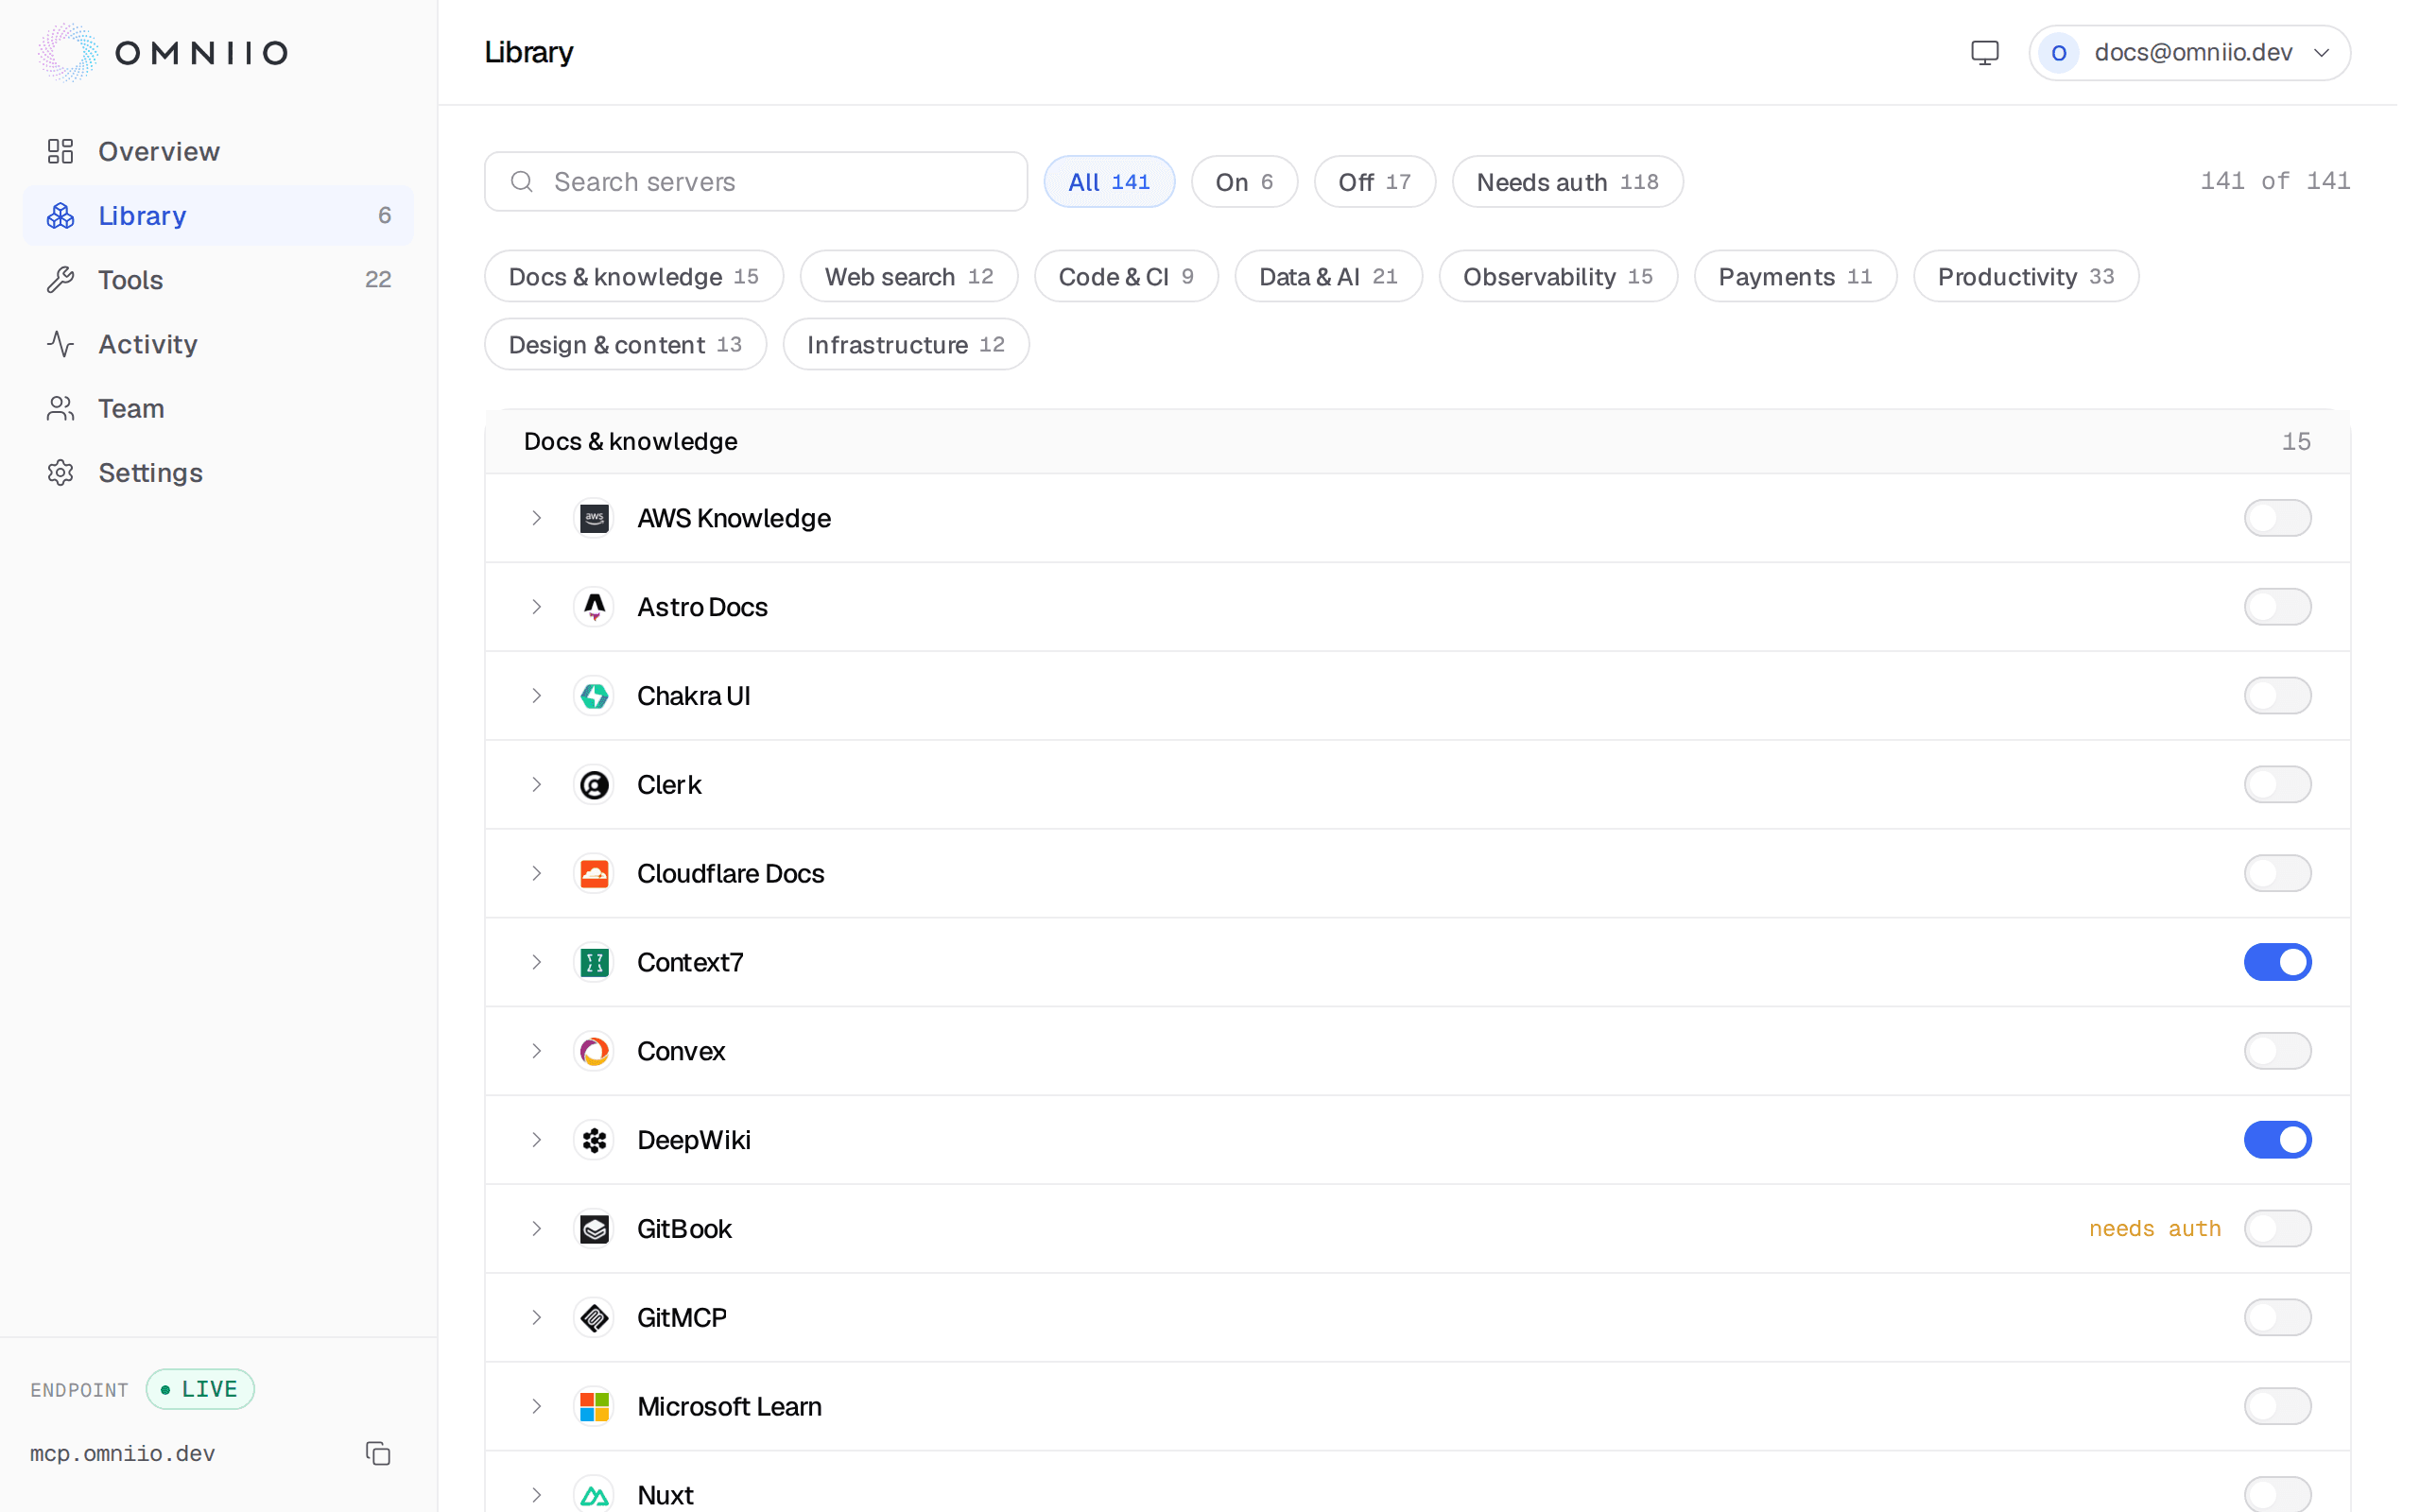Click the Astro Docs server icon
The image size is (2420, 1512).
pyautogui.click(x=594, y=607)
